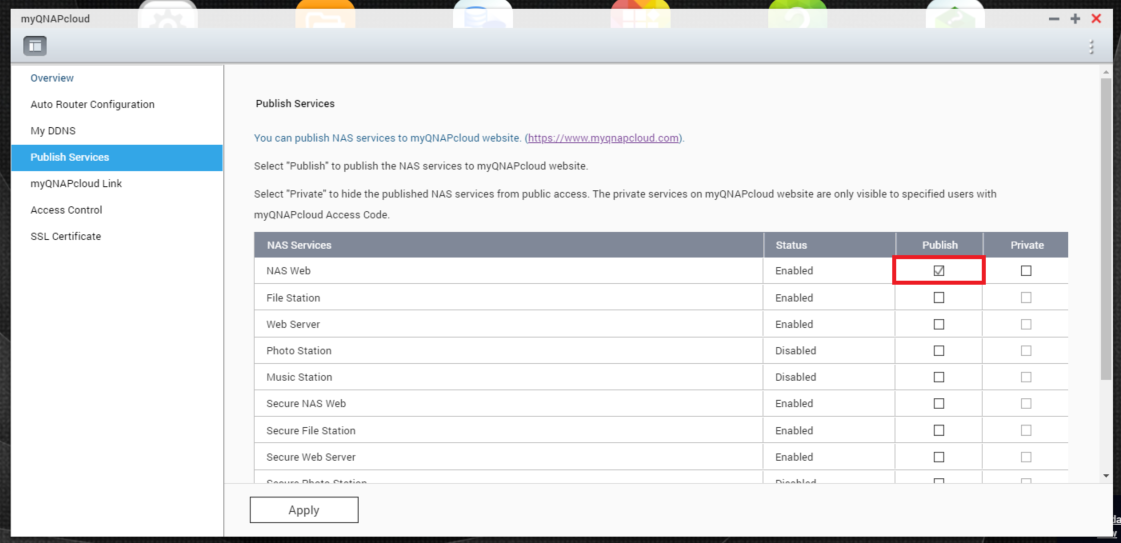Enable Publish for Secure NAS Web
This screenshot has width=1121, height=543.
(x=939, y=404)
